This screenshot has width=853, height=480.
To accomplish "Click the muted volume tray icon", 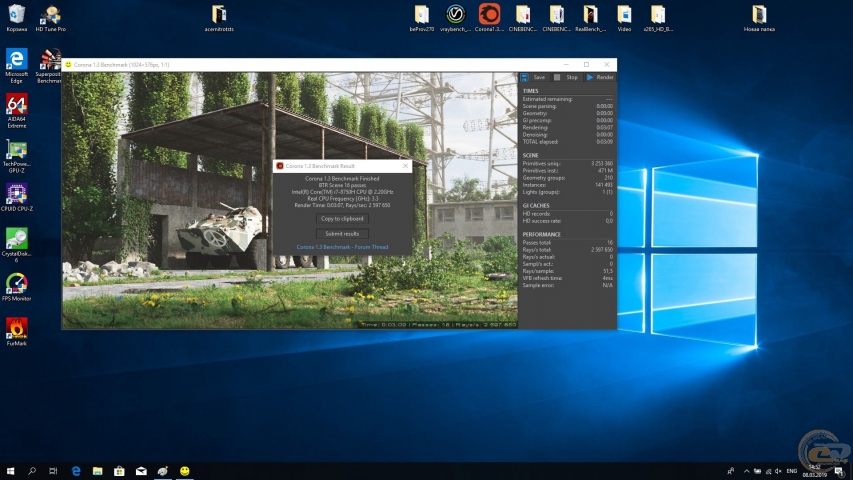I will pos(778,471).
